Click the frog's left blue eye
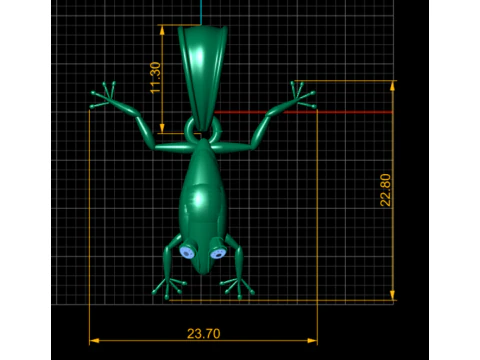 (187, 252)
